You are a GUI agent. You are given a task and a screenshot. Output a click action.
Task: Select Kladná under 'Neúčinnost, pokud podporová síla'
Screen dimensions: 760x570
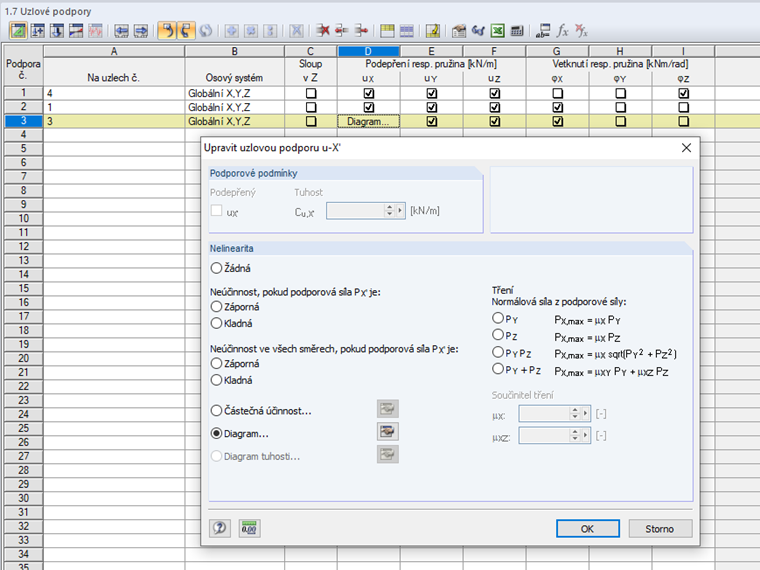click(x=216, y=323)
